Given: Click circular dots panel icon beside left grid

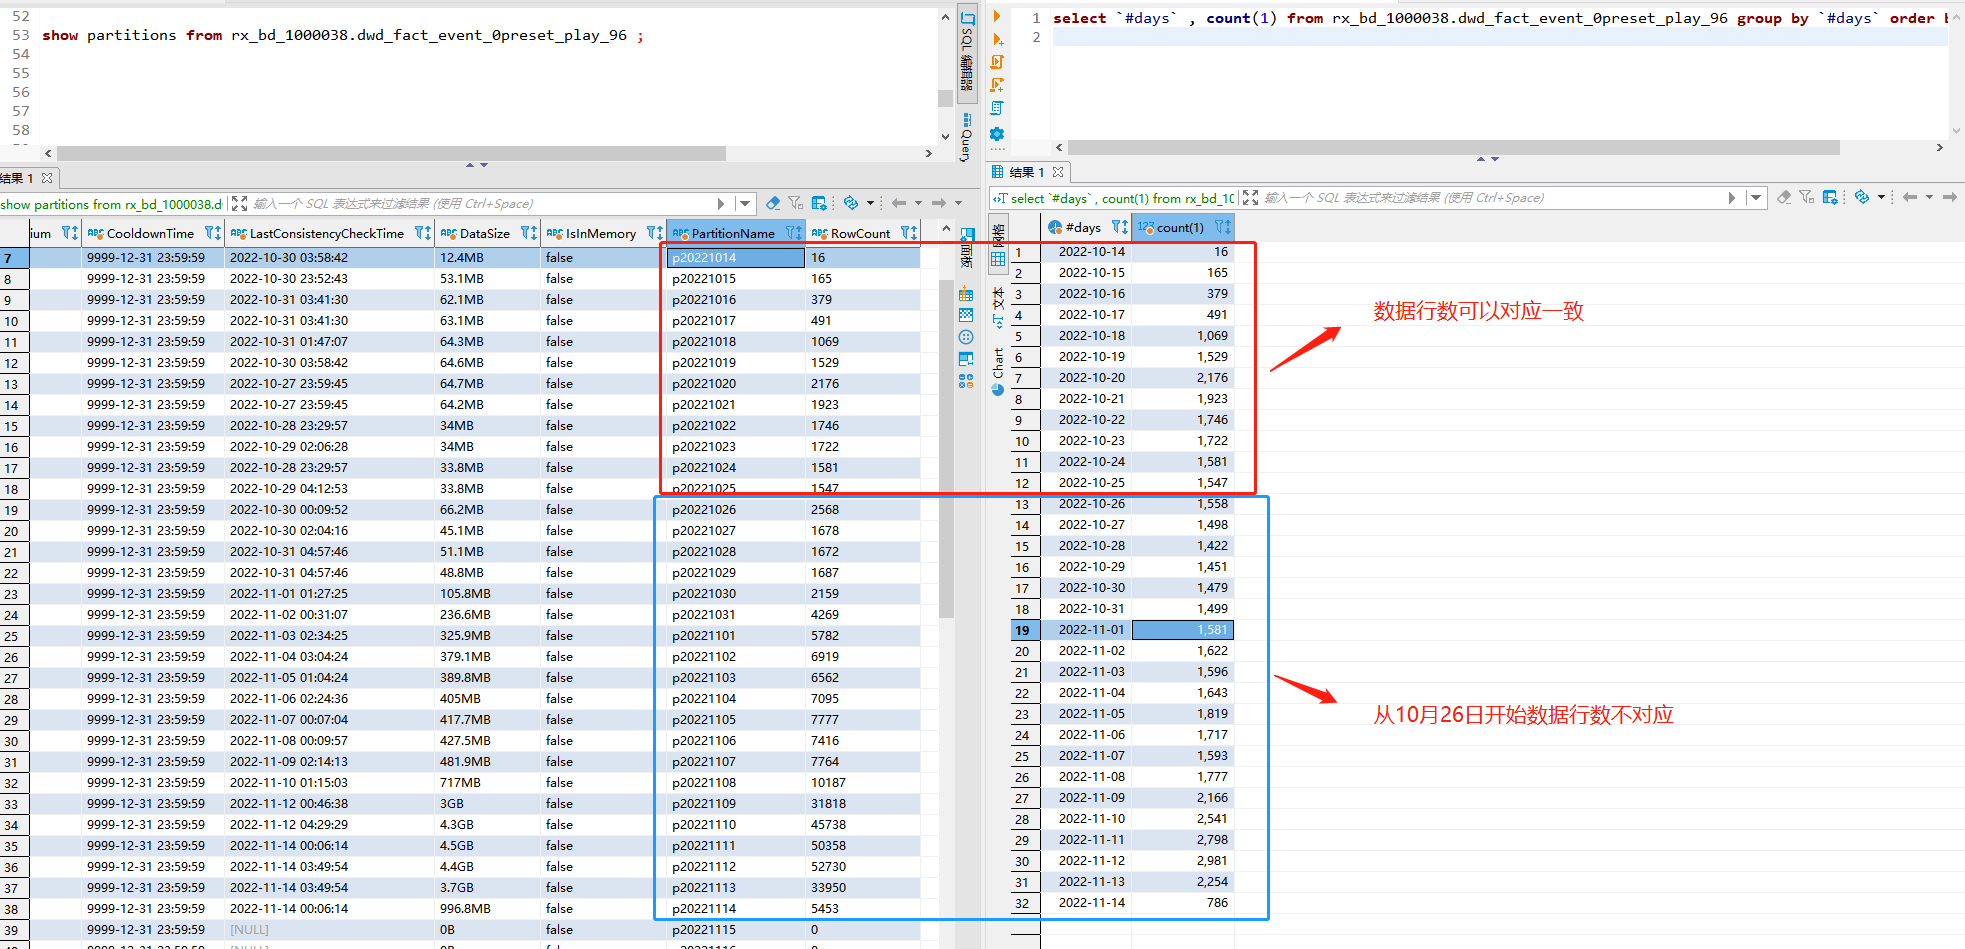Looking at the screenshot, I should click(966, 337).
